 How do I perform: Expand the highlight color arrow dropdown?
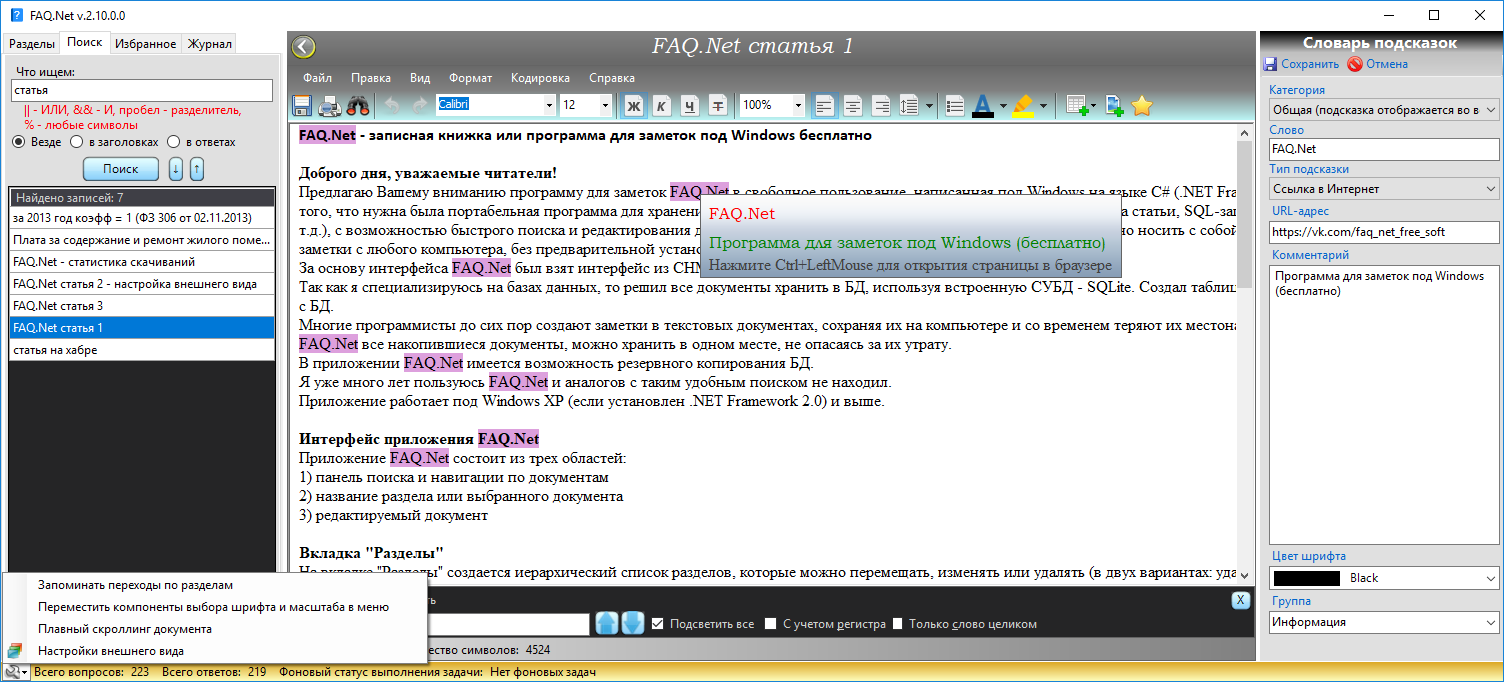(x=1044, y=105)
